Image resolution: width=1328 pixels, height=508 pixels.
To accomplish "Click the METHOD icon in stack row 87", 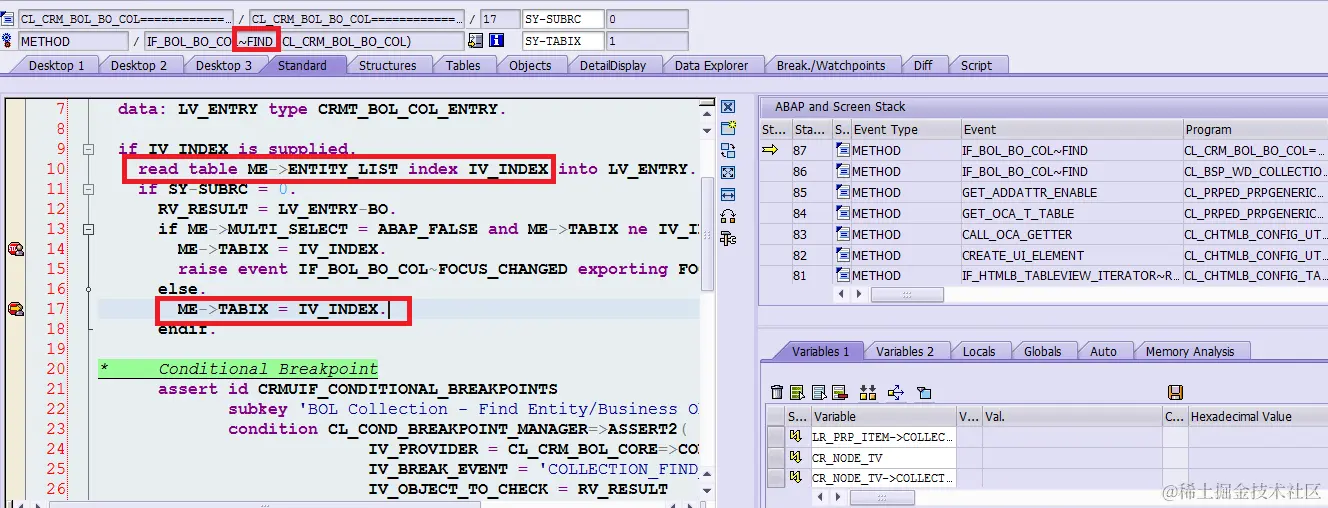I will pos(842,151).
